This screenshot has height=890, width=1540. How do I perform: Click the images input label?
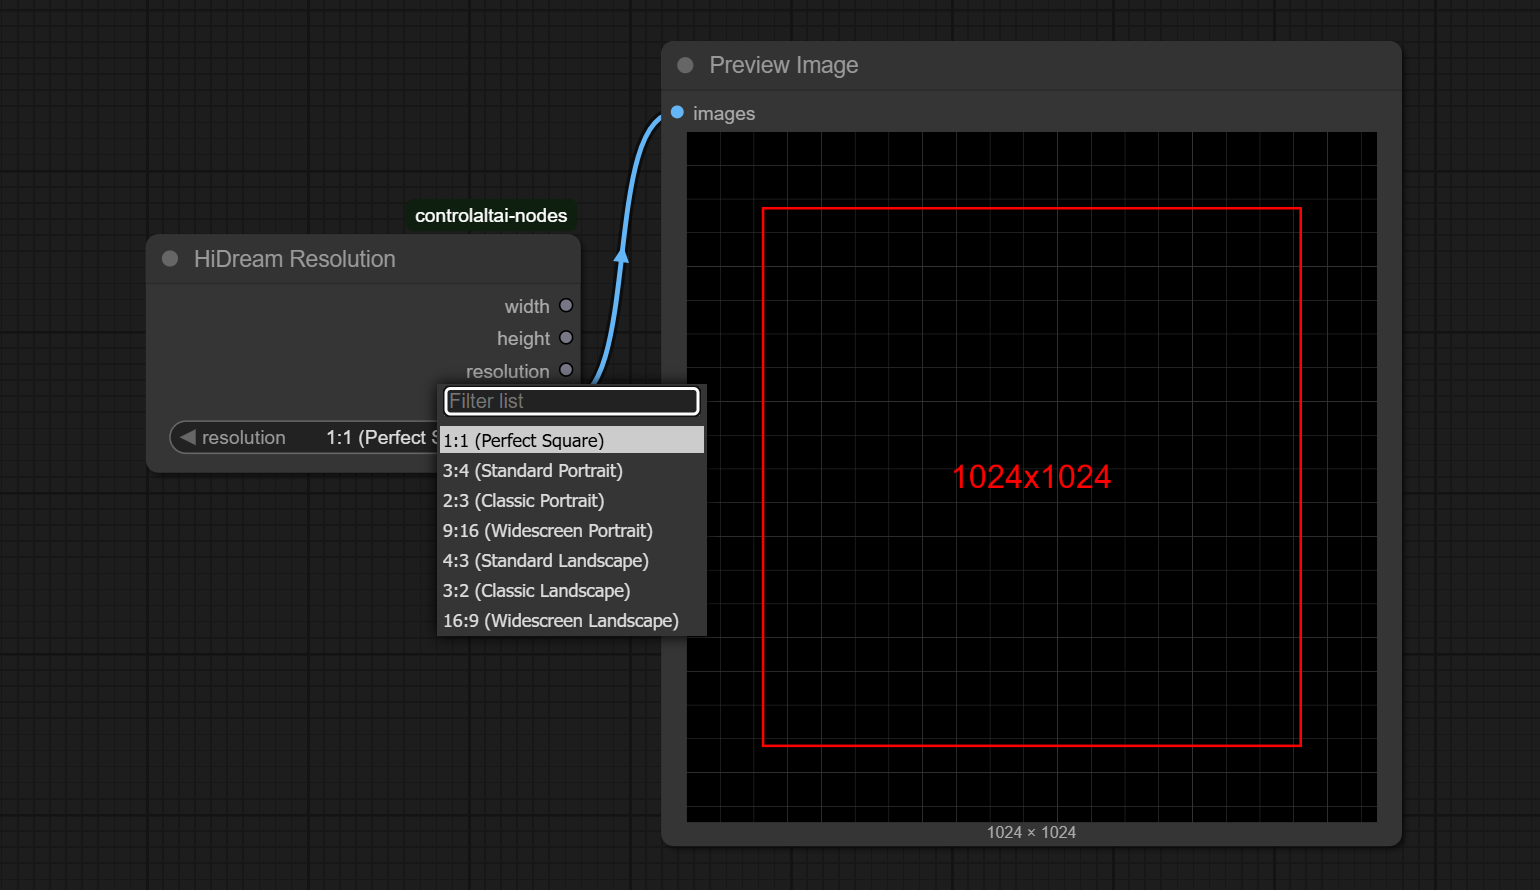724,114
